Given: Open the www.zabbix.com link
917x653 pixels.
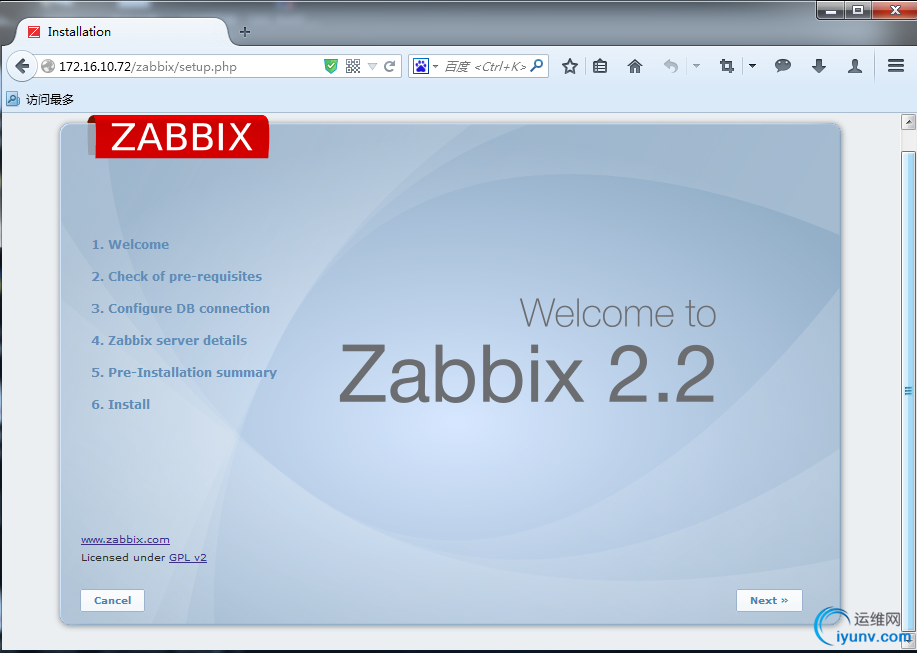Looking at the screenshot, I should [125, 540].
